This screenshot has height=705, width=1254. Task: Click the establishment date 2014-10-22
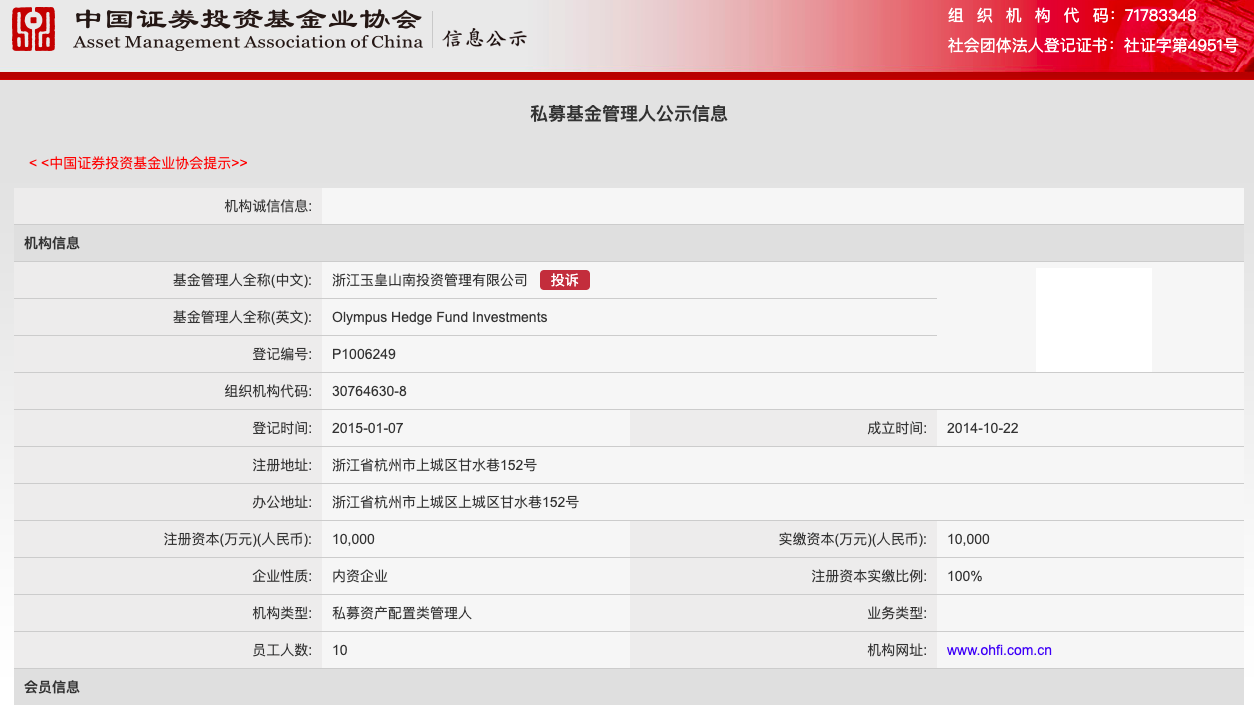[x=982, y=428]
